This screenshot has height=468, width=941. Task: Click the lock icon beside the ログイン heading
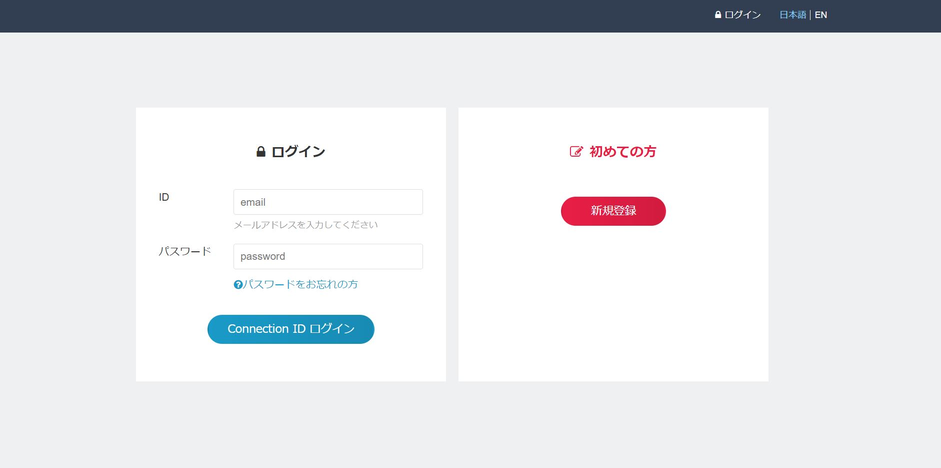(261, 152)
